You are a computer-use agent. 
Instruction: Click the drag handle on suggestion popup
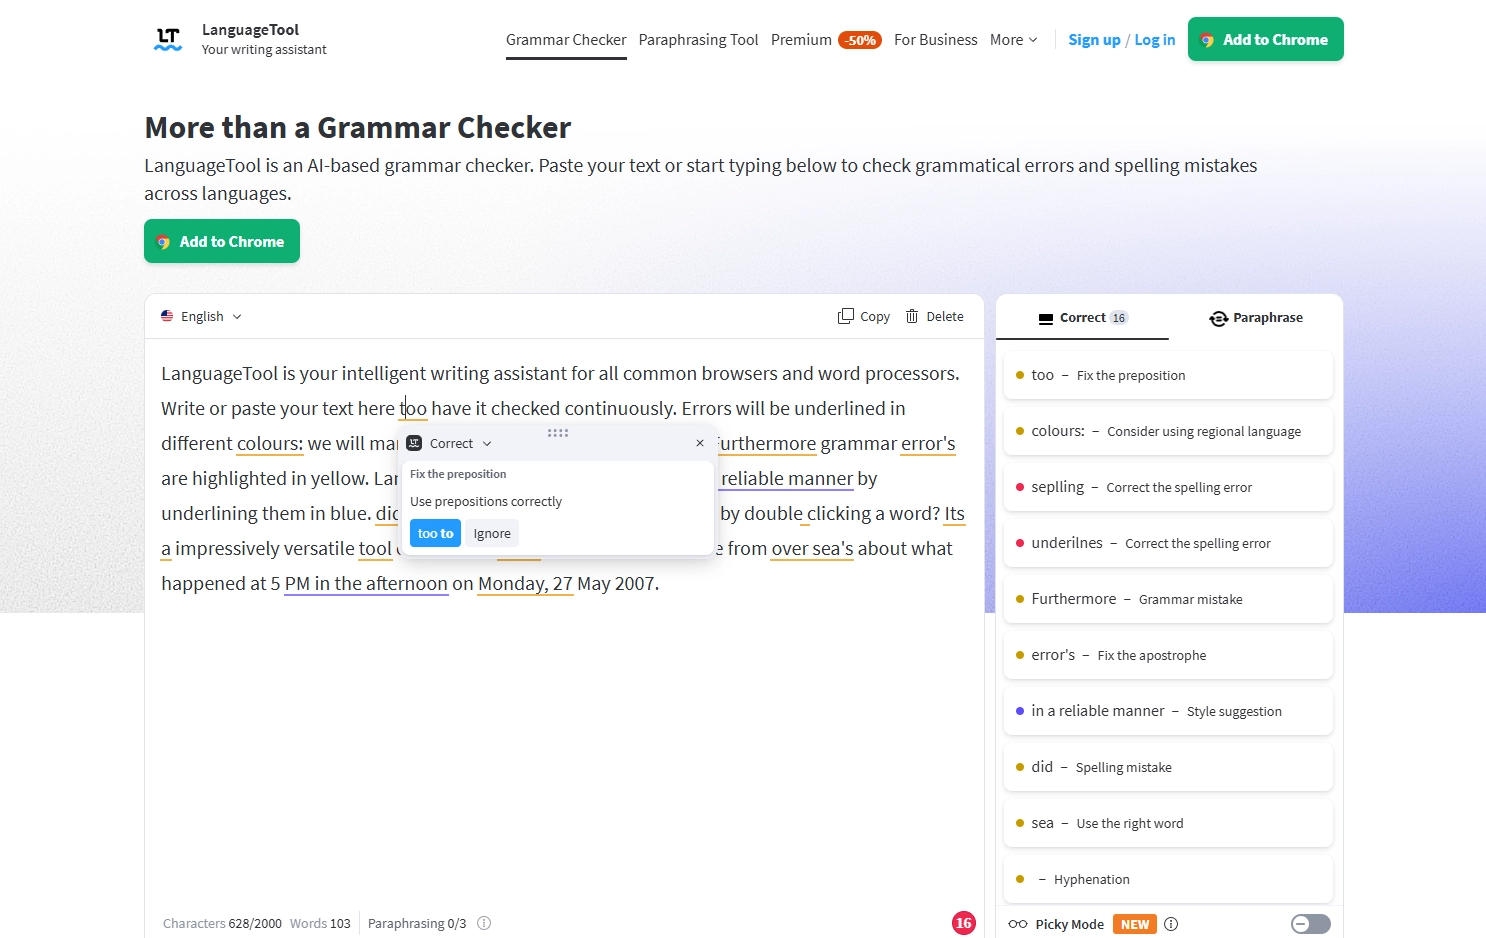558,433
